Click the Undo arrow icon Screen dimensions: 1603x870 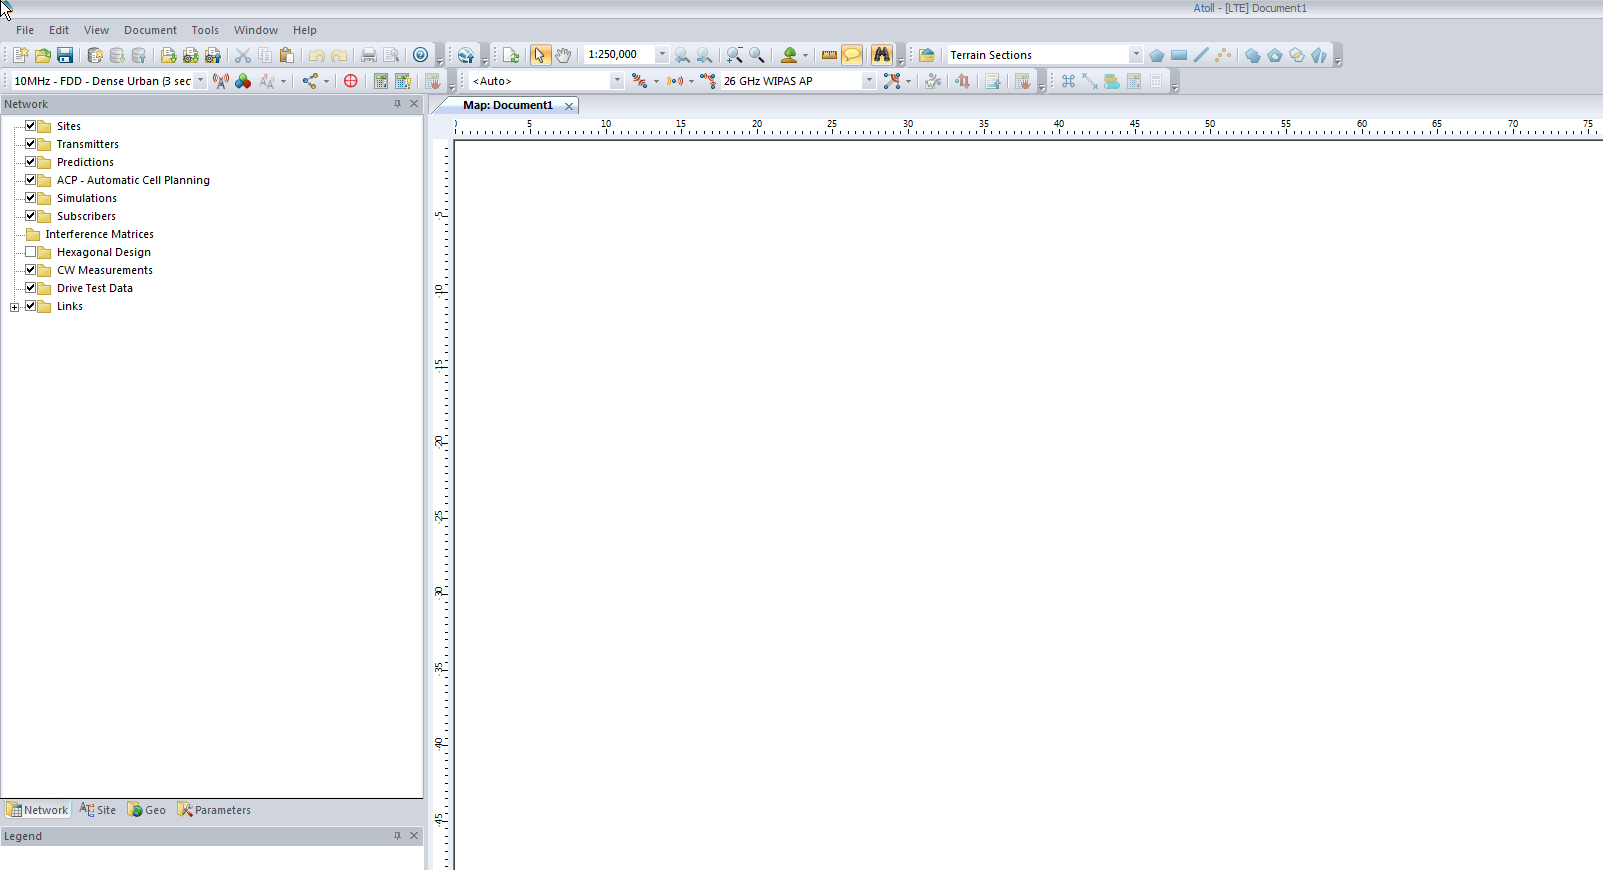(317, 55)
